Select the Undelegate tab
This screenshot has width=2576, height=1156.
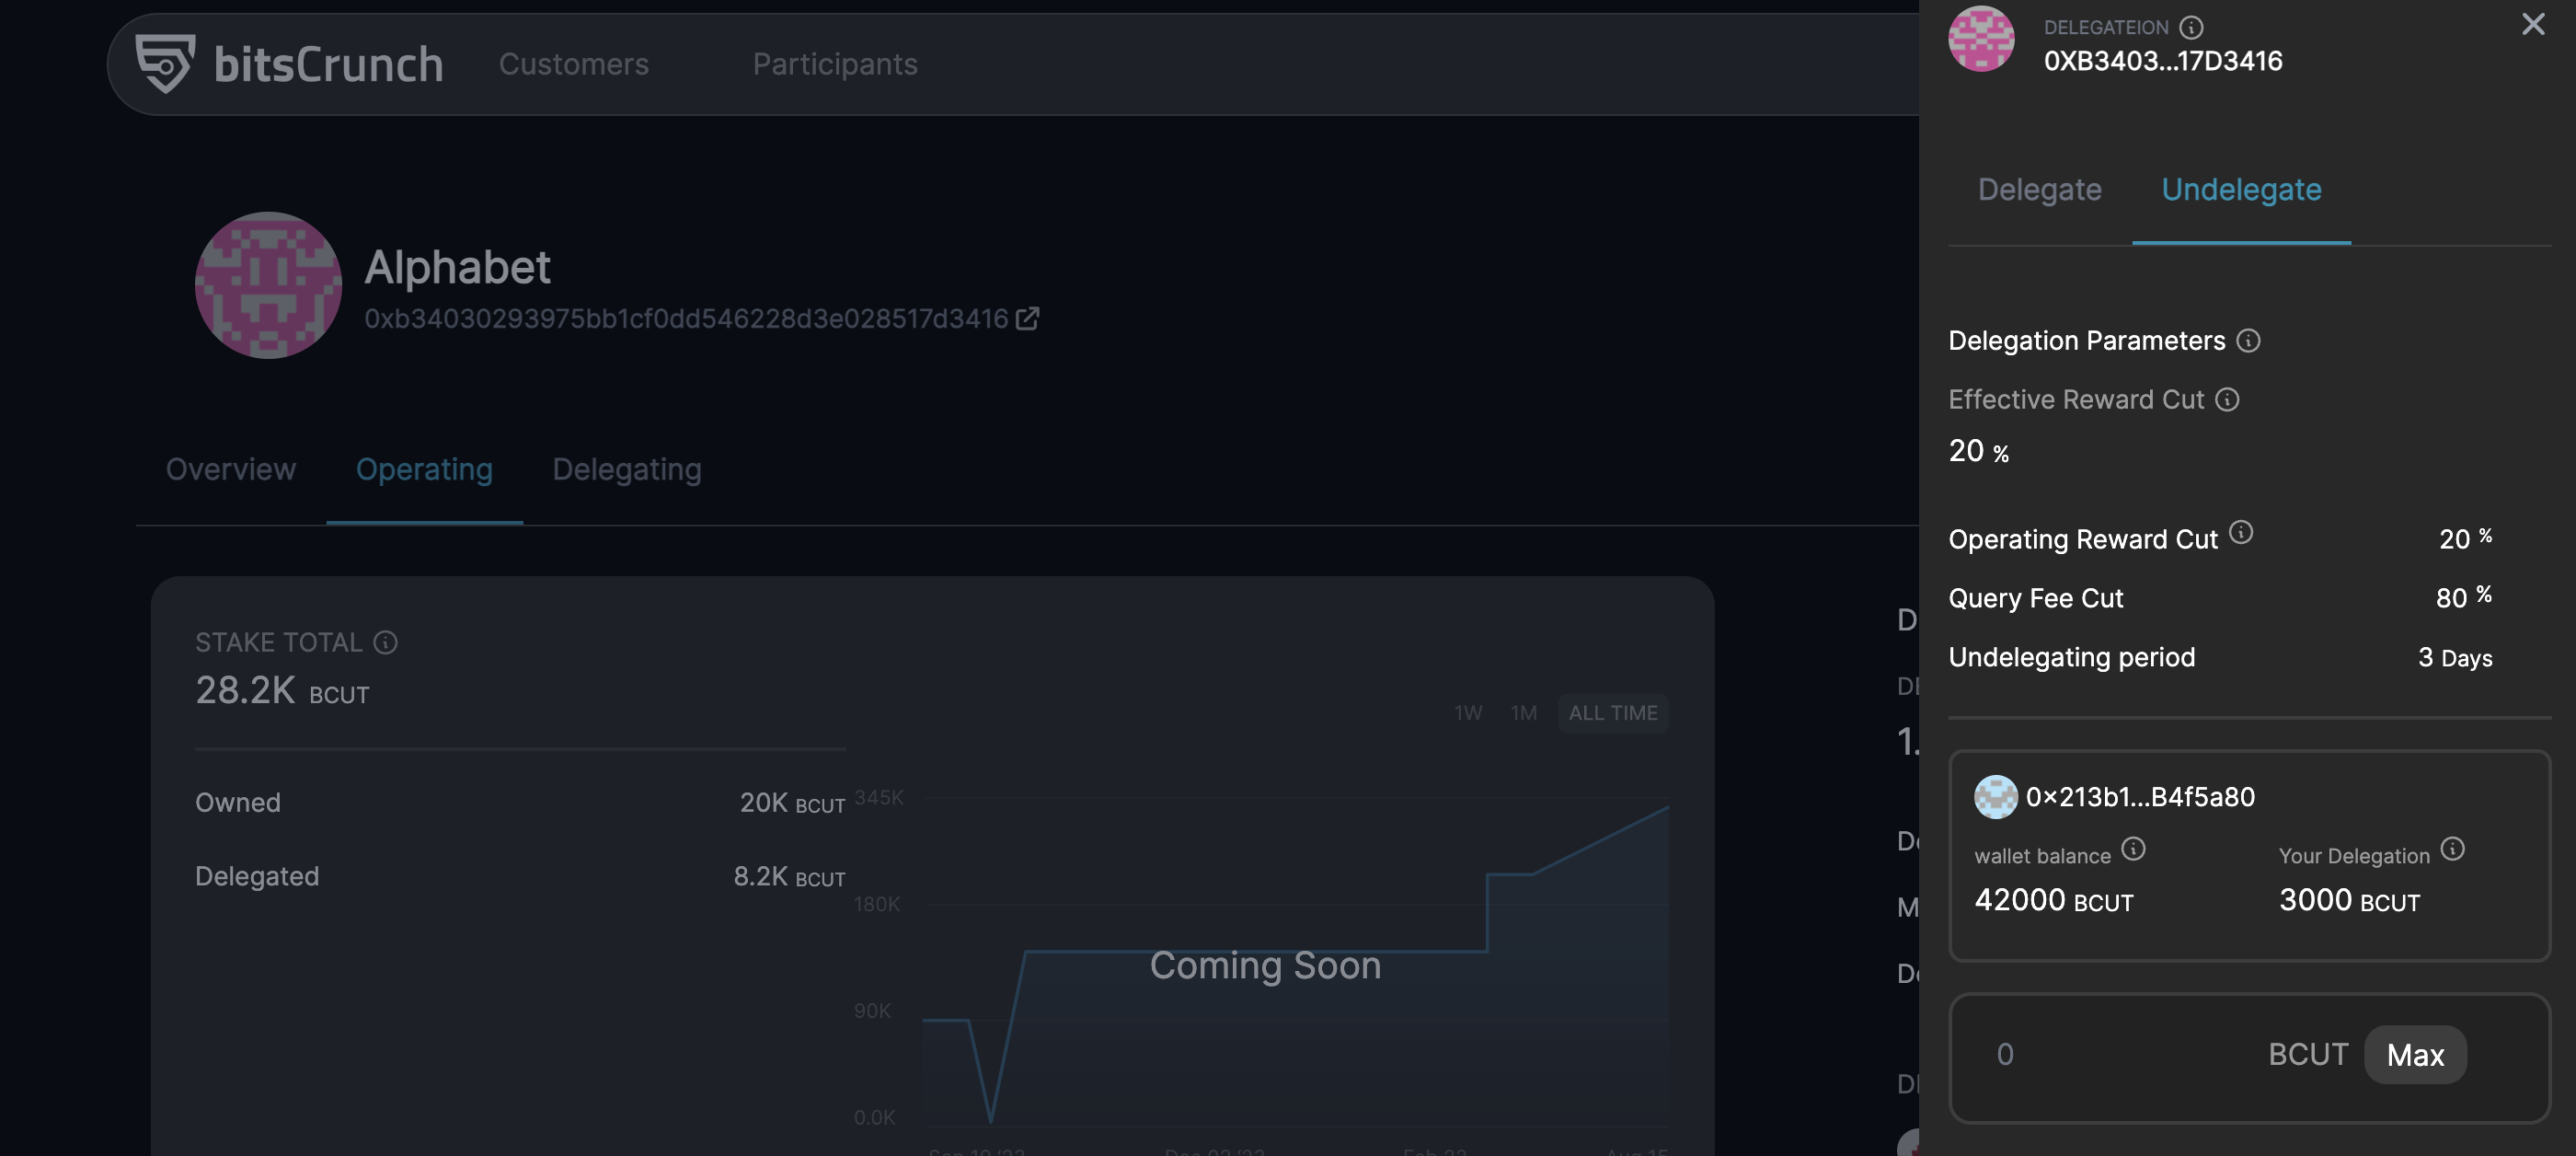click(x=2241, y=190)
